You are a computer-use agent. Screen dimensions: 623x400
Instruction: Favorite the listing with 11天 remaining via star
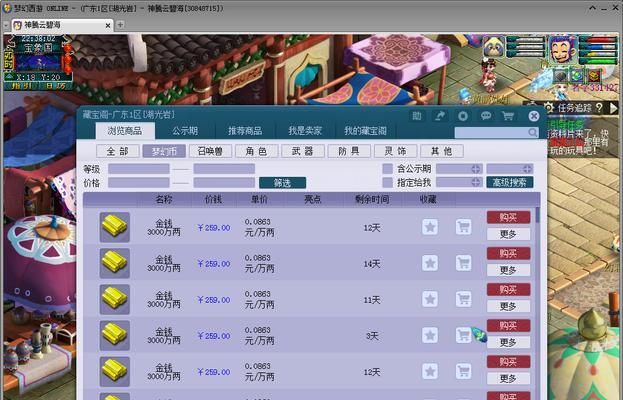click(x=430, y=299)
